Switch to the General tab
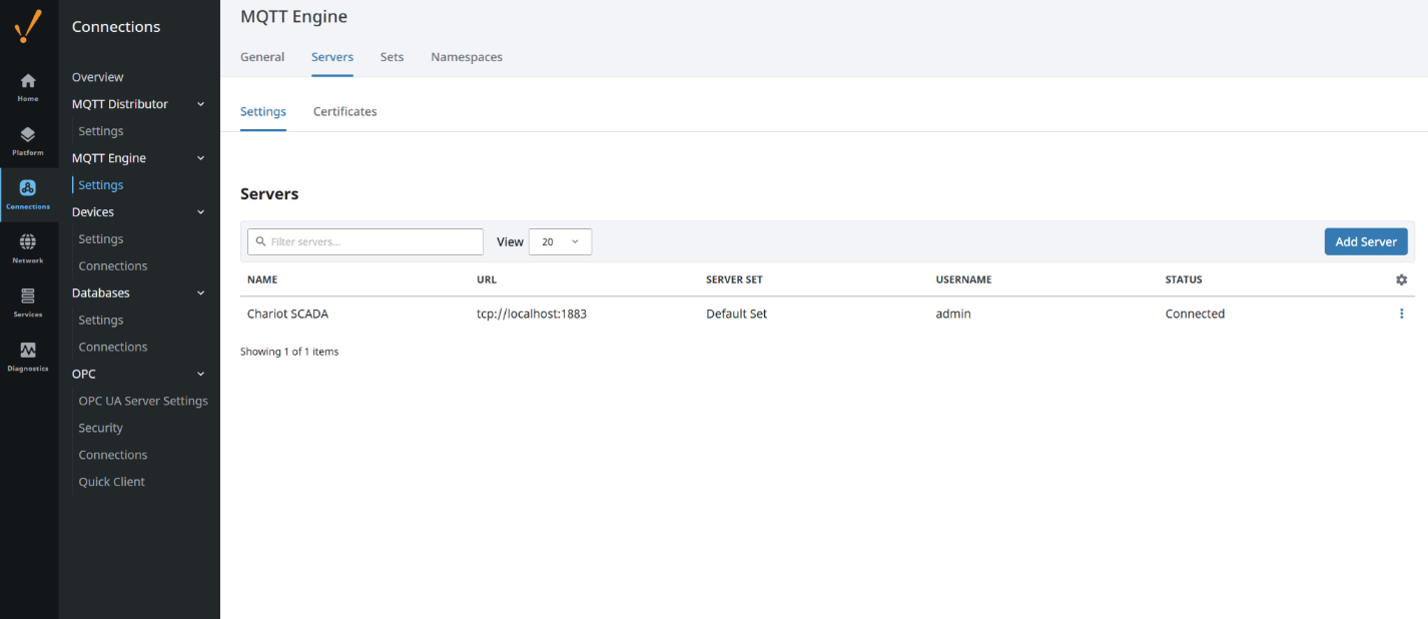Image resolution: width=1428 pixels, height=619 pixels. pyautogui.click(x=262, y=57)
